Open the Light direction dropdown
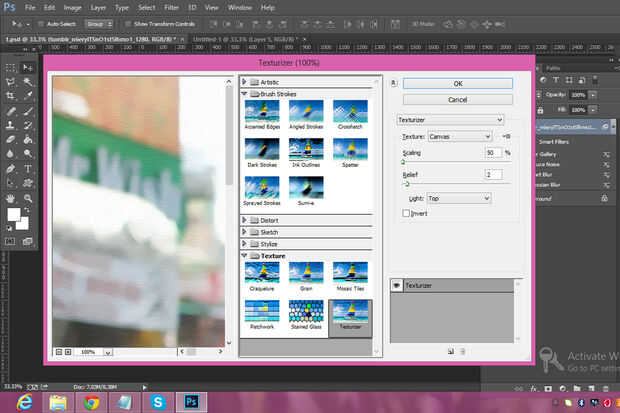Image resolution: width=620 pixels, height=413 pixels. pos(458,198)
